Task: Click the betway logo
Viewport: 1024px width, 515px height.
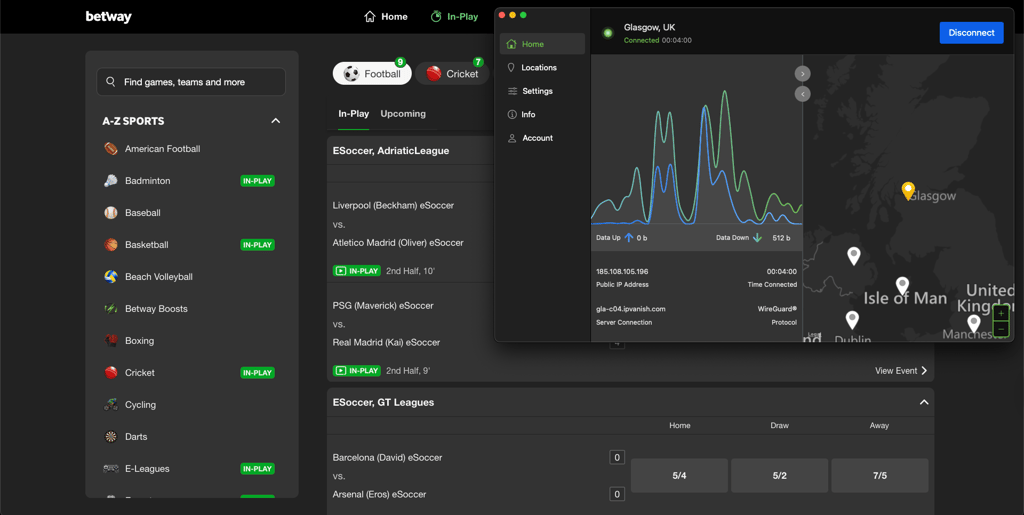Action: click(x=108, y=16)
